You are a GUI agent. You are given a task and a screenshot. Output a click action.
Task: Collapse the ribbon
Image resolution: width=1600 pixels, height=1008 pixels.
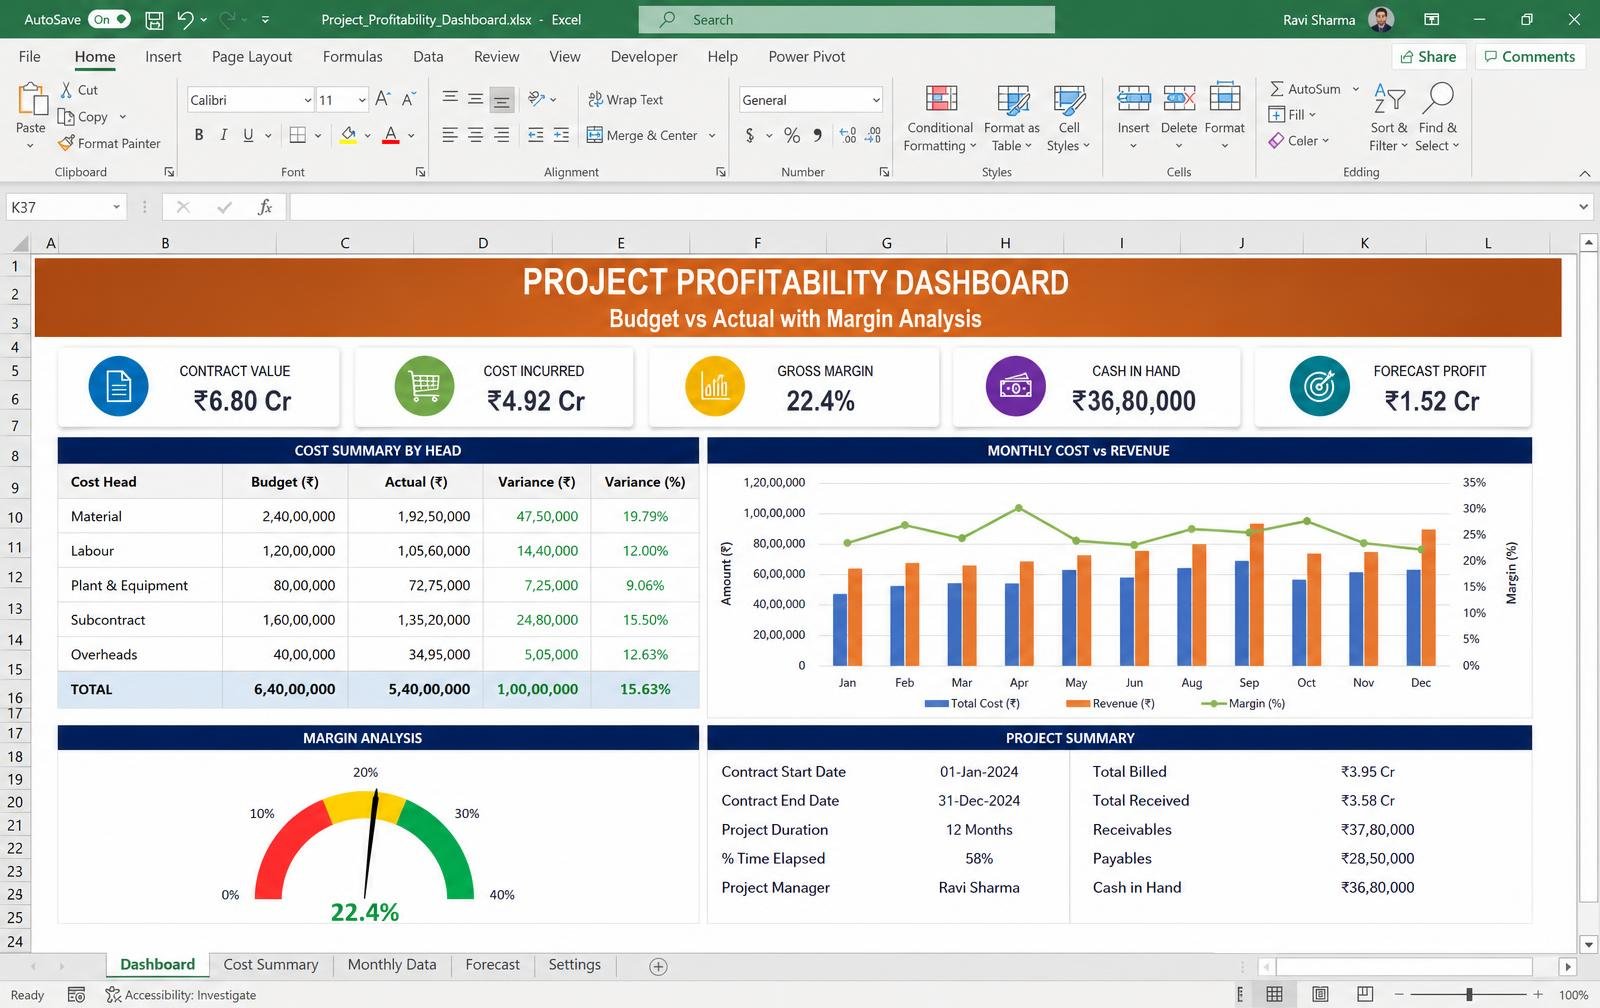click(1584, 173)
